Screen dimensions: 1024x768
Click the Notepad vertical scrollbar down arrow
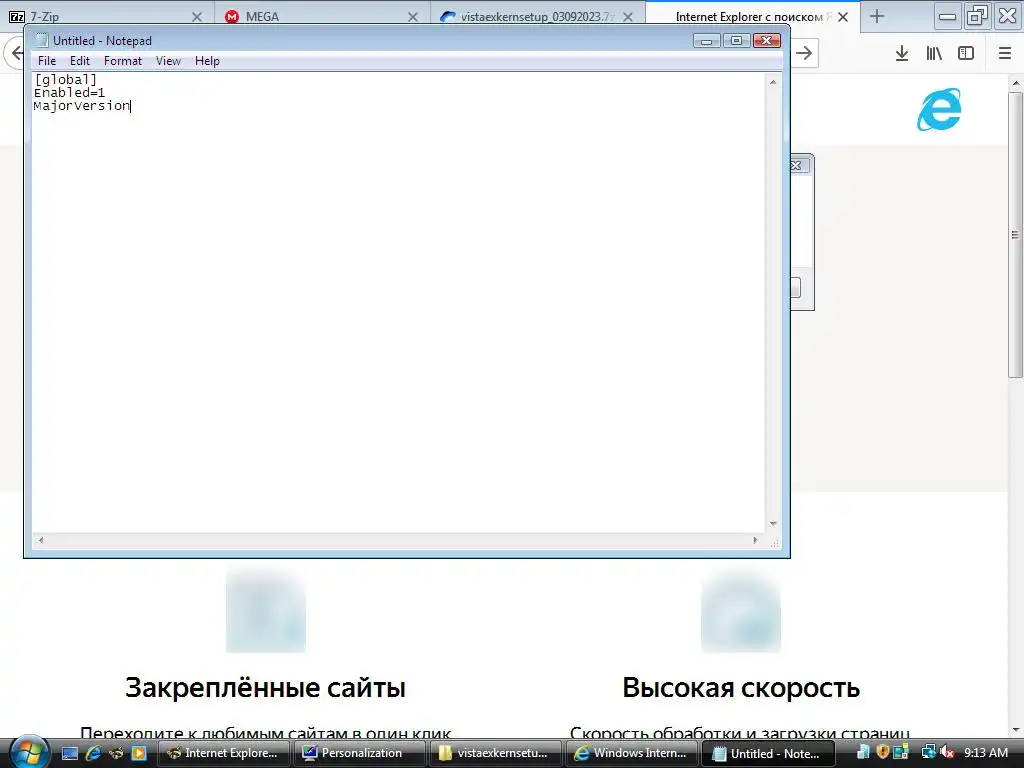(x=773, y=524)
